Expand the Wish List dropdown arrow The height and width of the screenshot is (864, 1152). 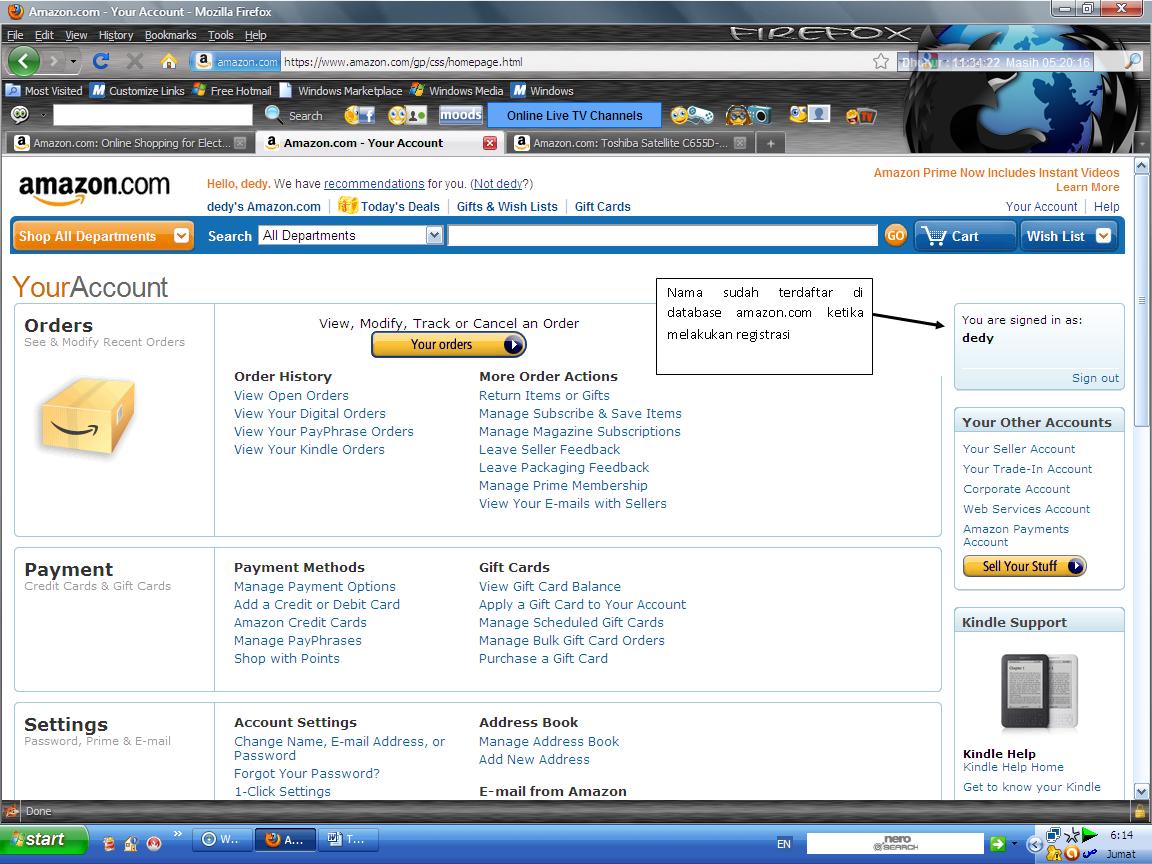[x=1103, y=236]
